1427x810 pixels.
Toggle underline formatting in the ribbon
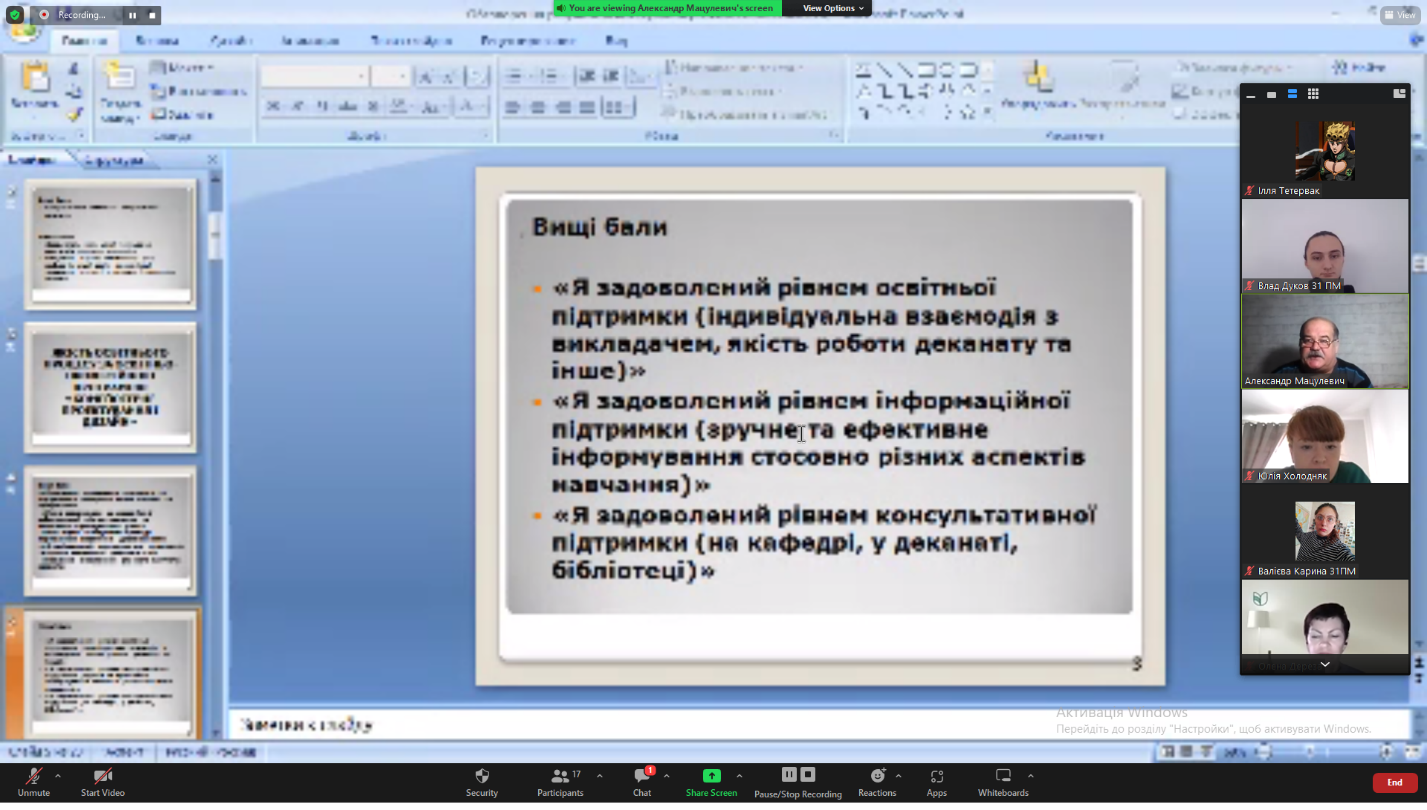tap(322, 107)
